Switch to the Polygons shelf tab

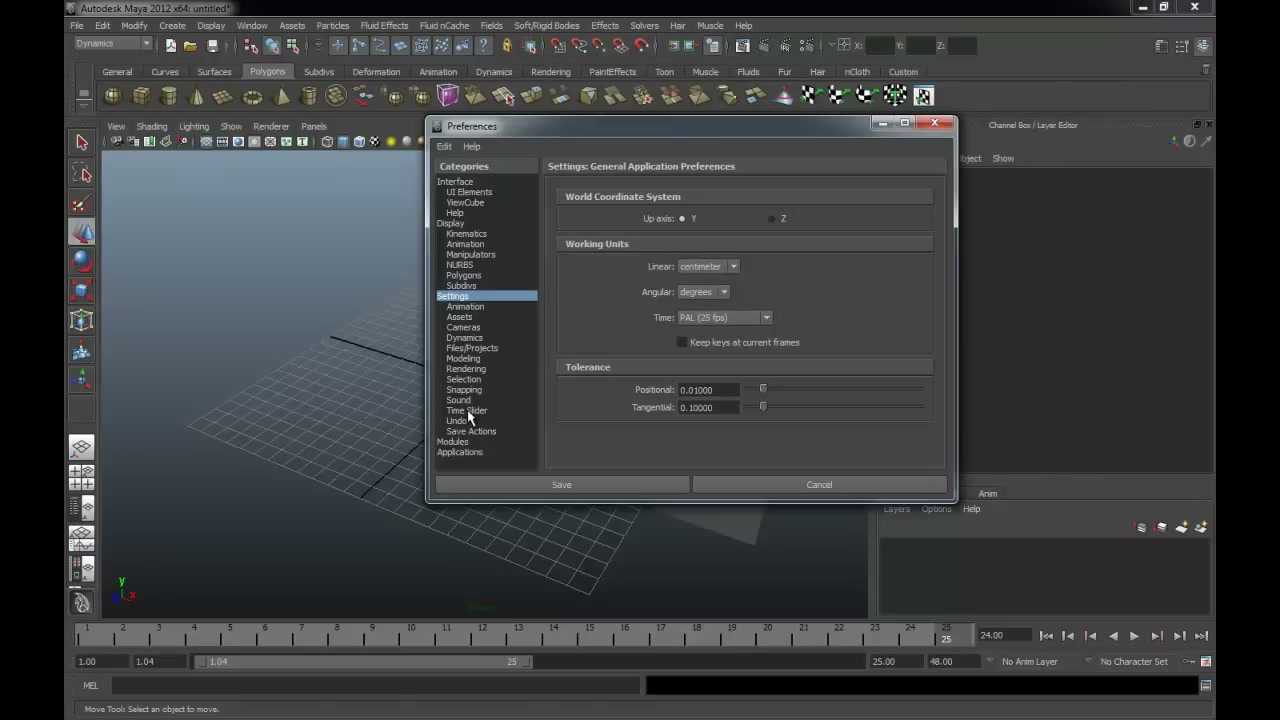(267, 72)
